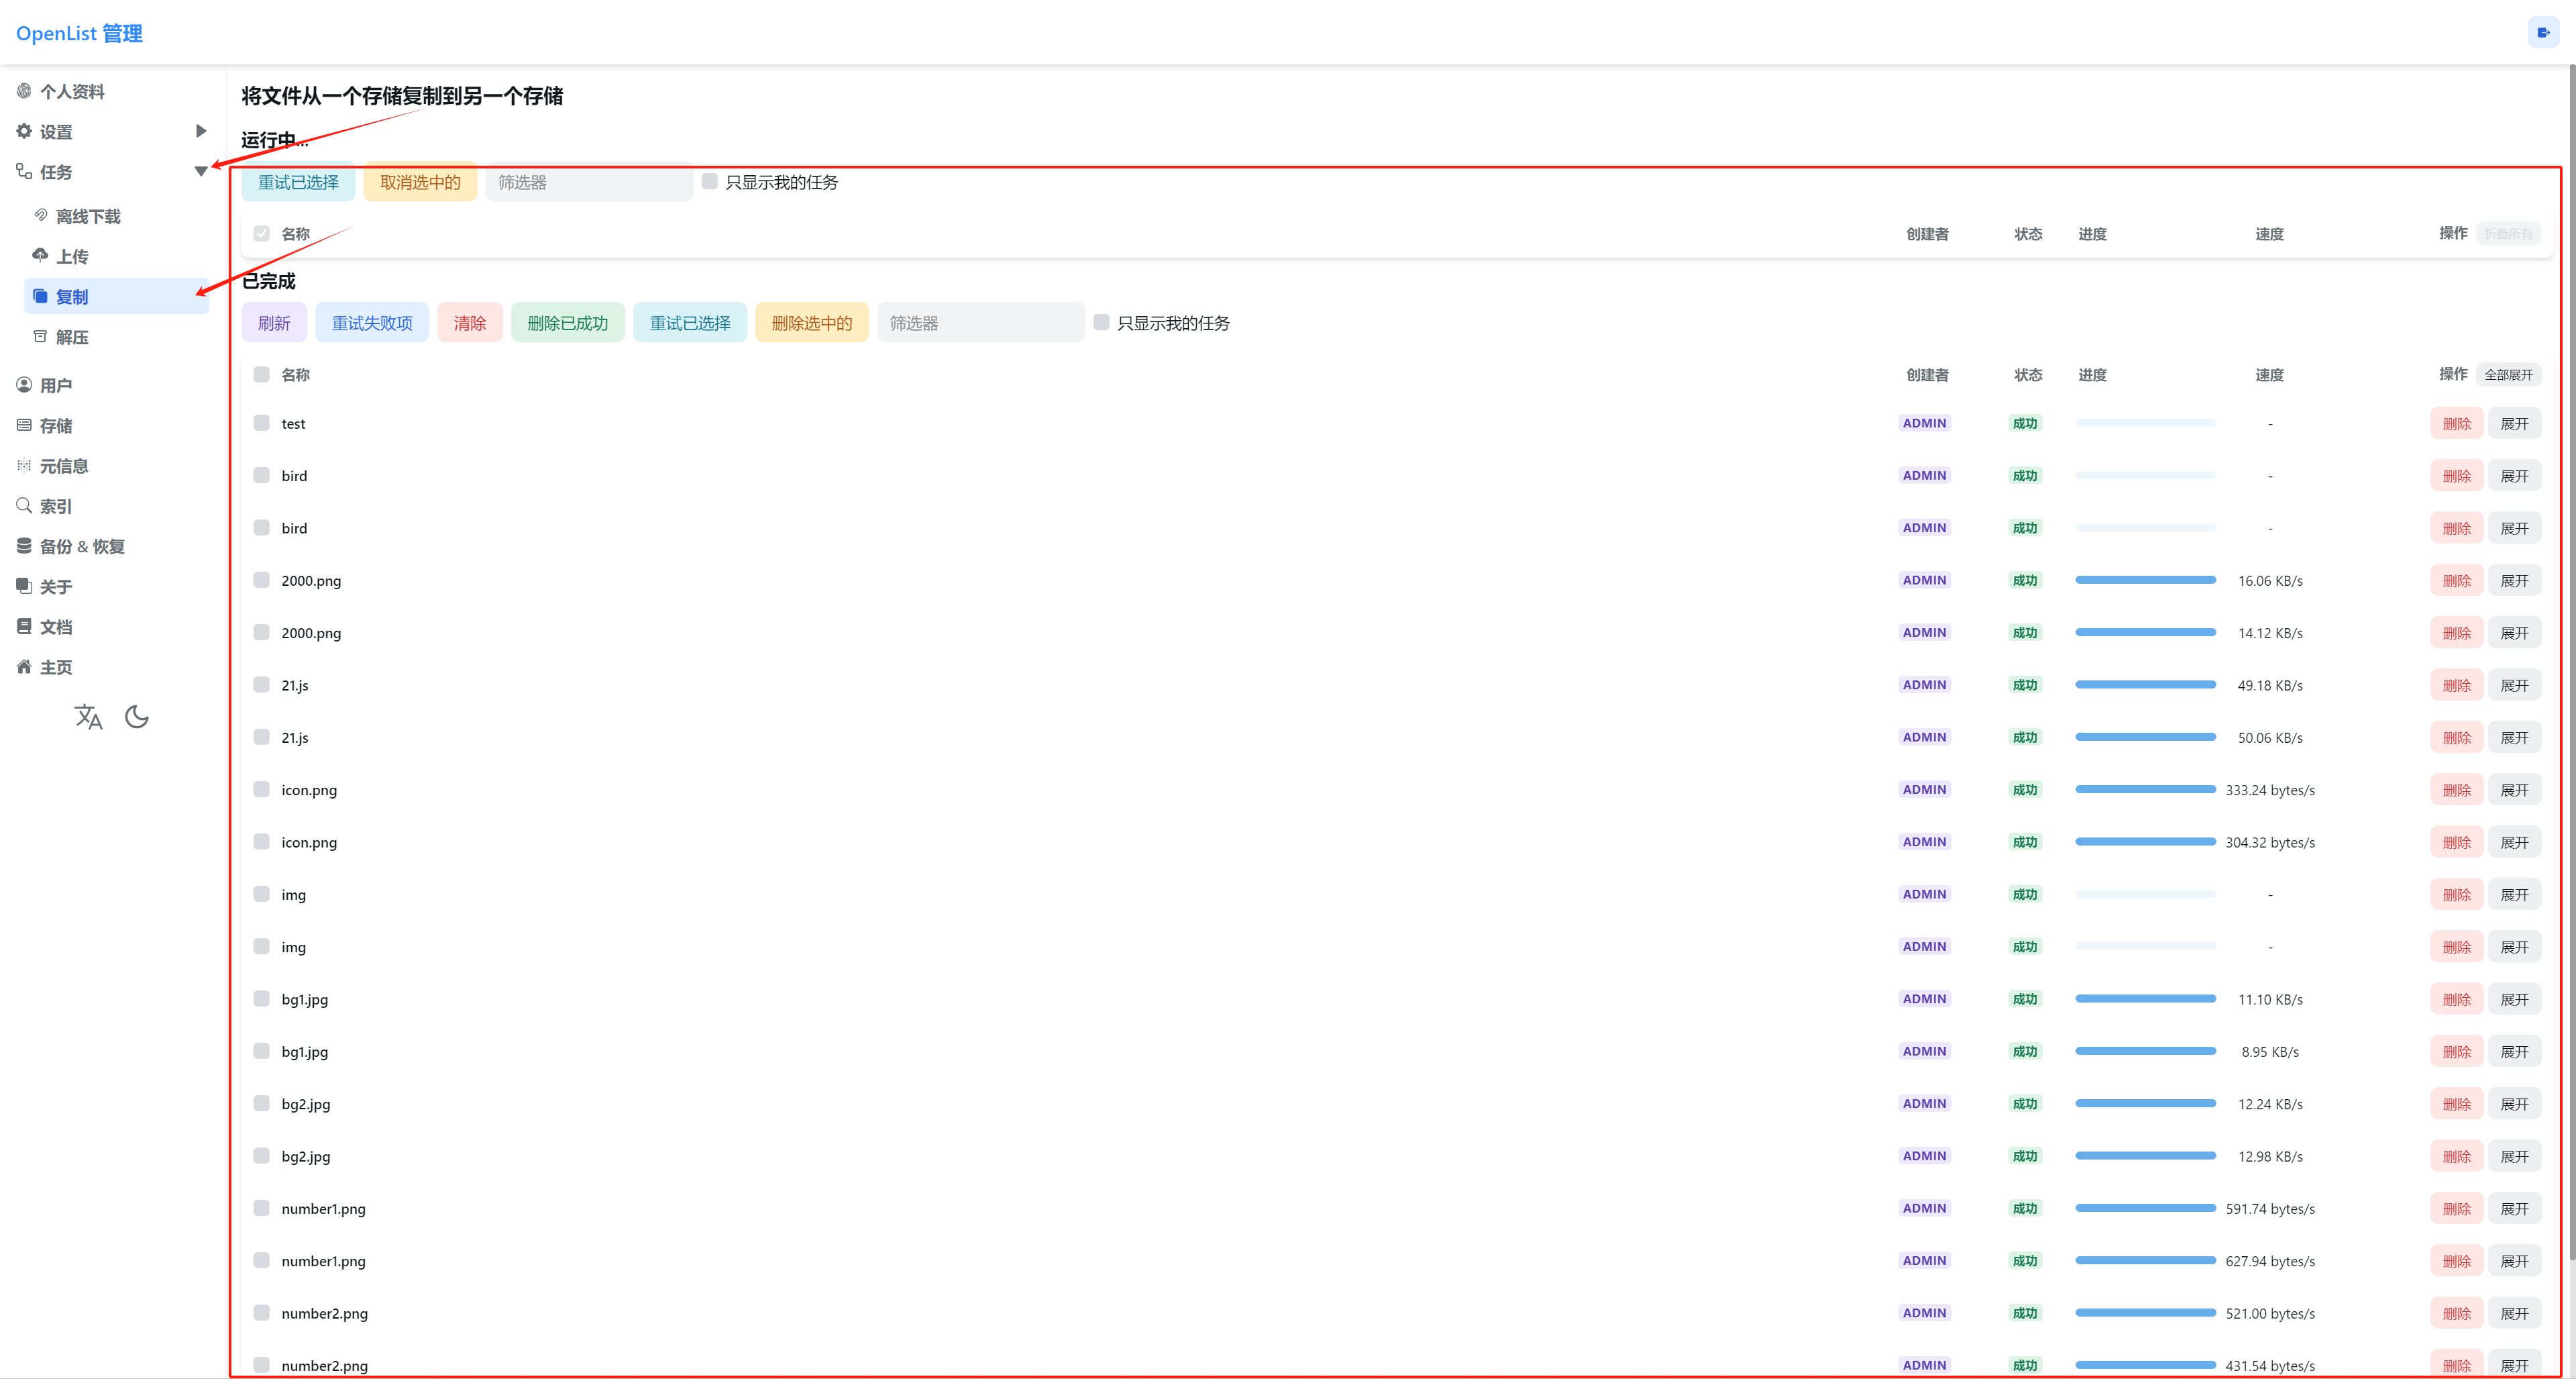Click the 用户 user icon
The height and width of the screenshot is (1379, 2576).
pos(24,385)
